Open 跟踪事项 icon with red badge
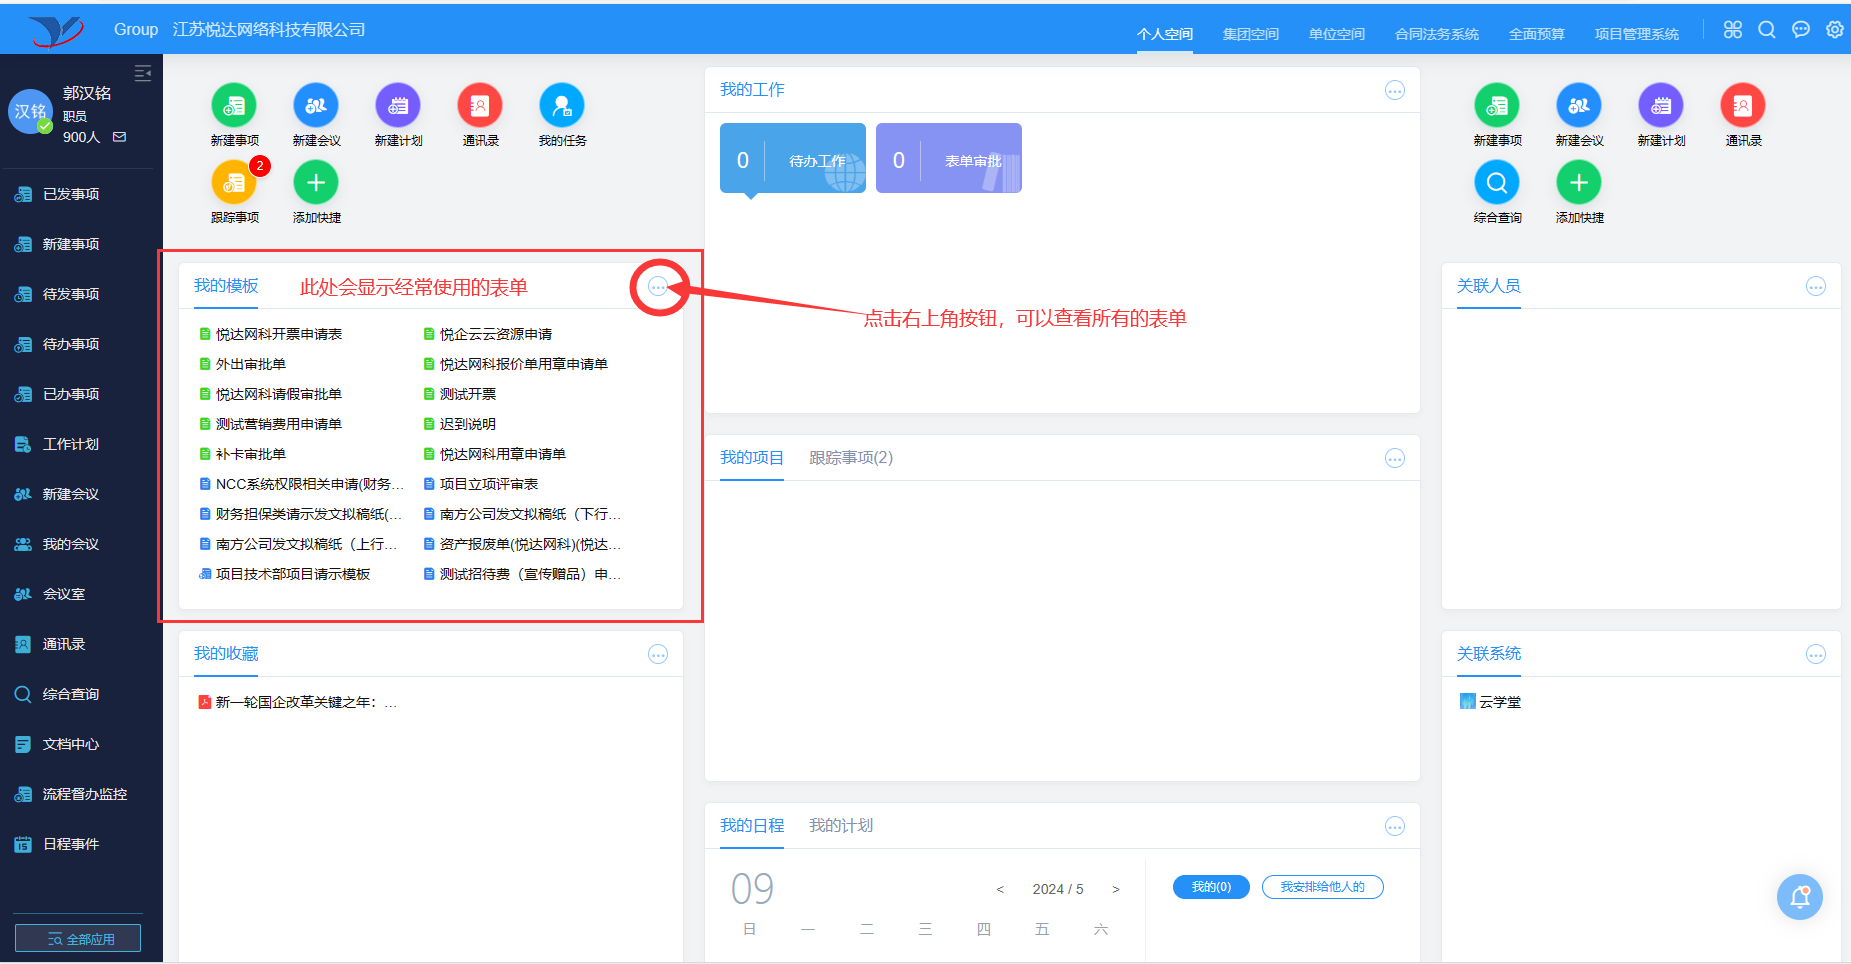This screenshot has height=964, width=1851. tap(234, 183)
